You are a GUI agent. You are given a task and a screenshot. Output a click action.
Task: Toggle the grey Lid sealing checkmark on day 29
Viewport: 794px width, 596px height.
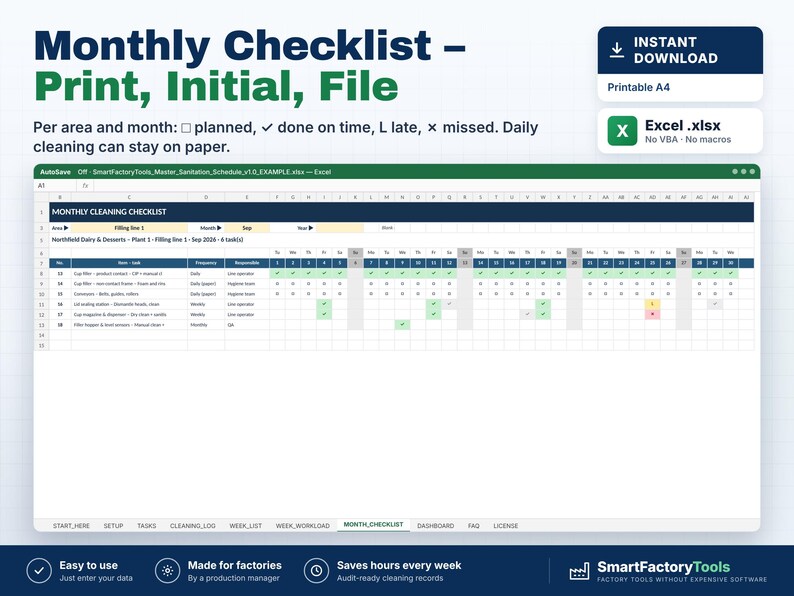tap(715, 304)
